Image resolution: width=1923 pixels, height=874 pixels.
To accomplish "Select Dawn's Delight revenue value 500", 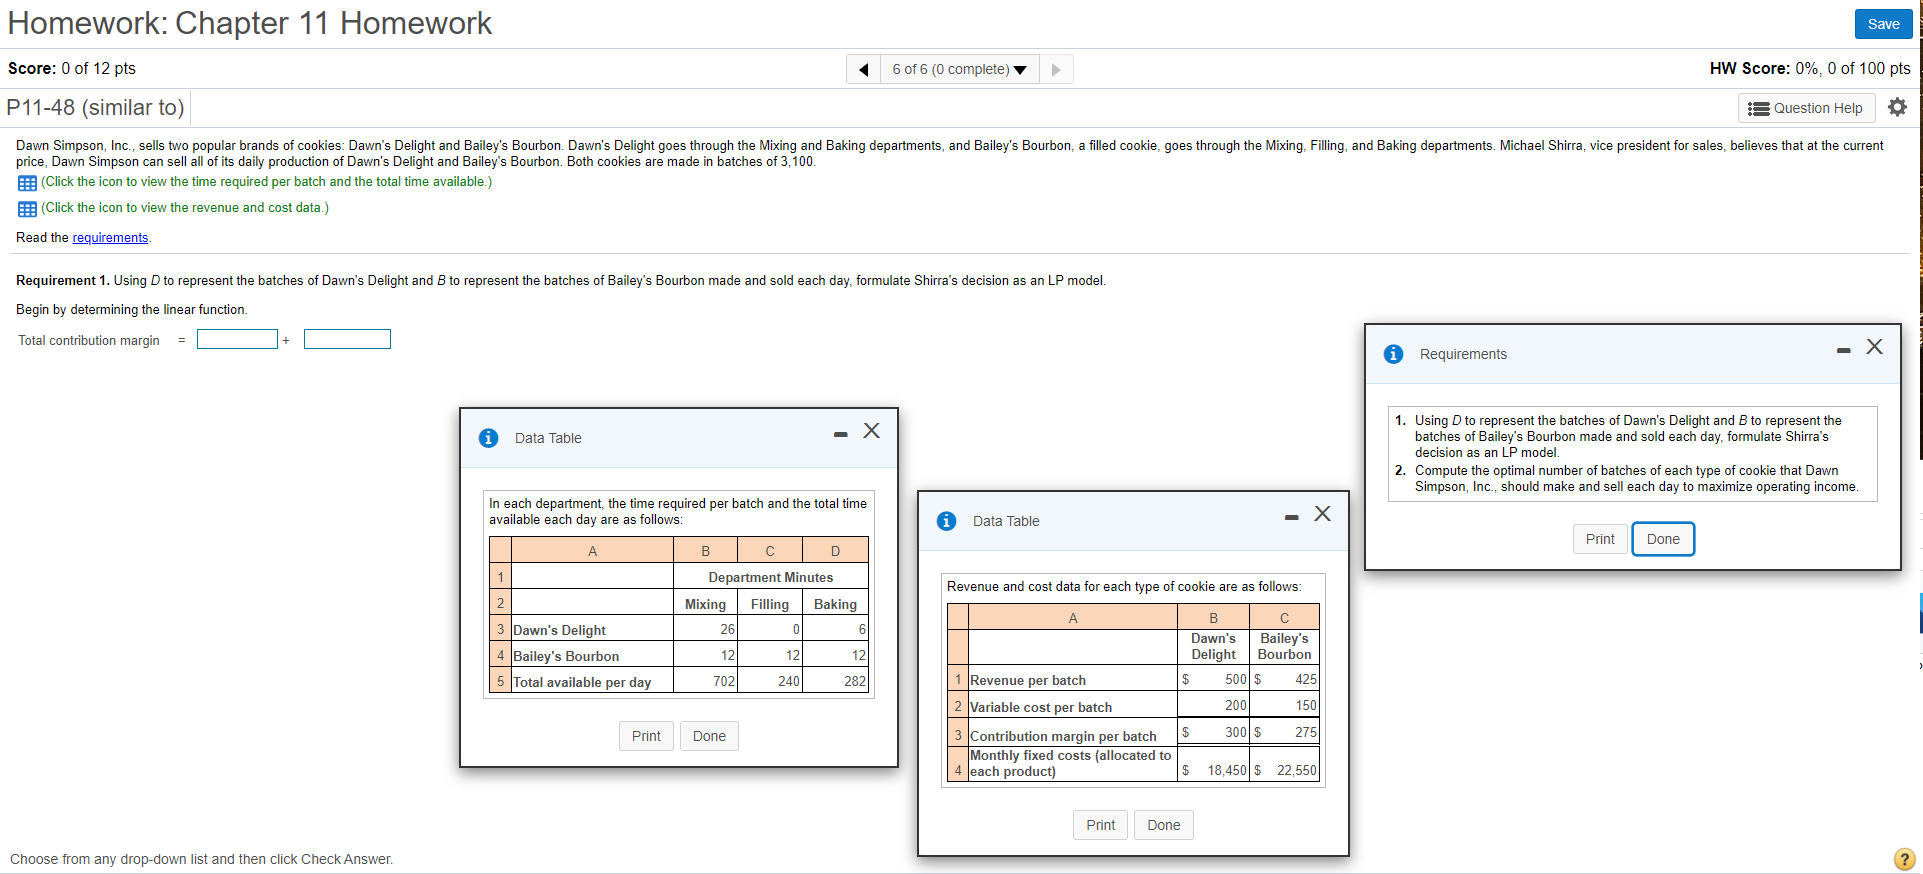I will (x=1236, y=679).
